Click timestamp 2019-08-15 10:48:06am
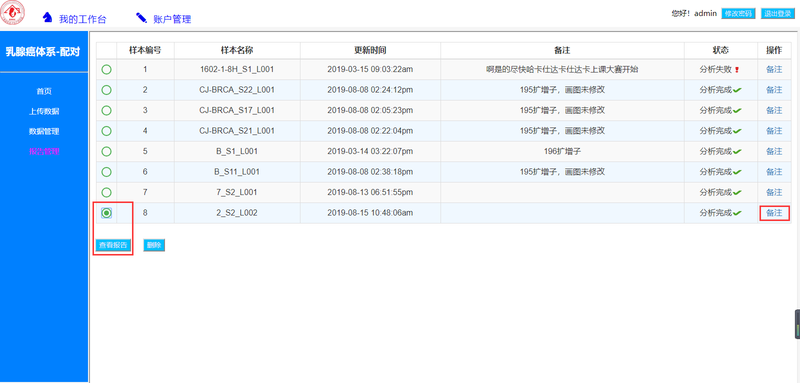The height and width of the screenshot is (383, 800). (370, 213)
